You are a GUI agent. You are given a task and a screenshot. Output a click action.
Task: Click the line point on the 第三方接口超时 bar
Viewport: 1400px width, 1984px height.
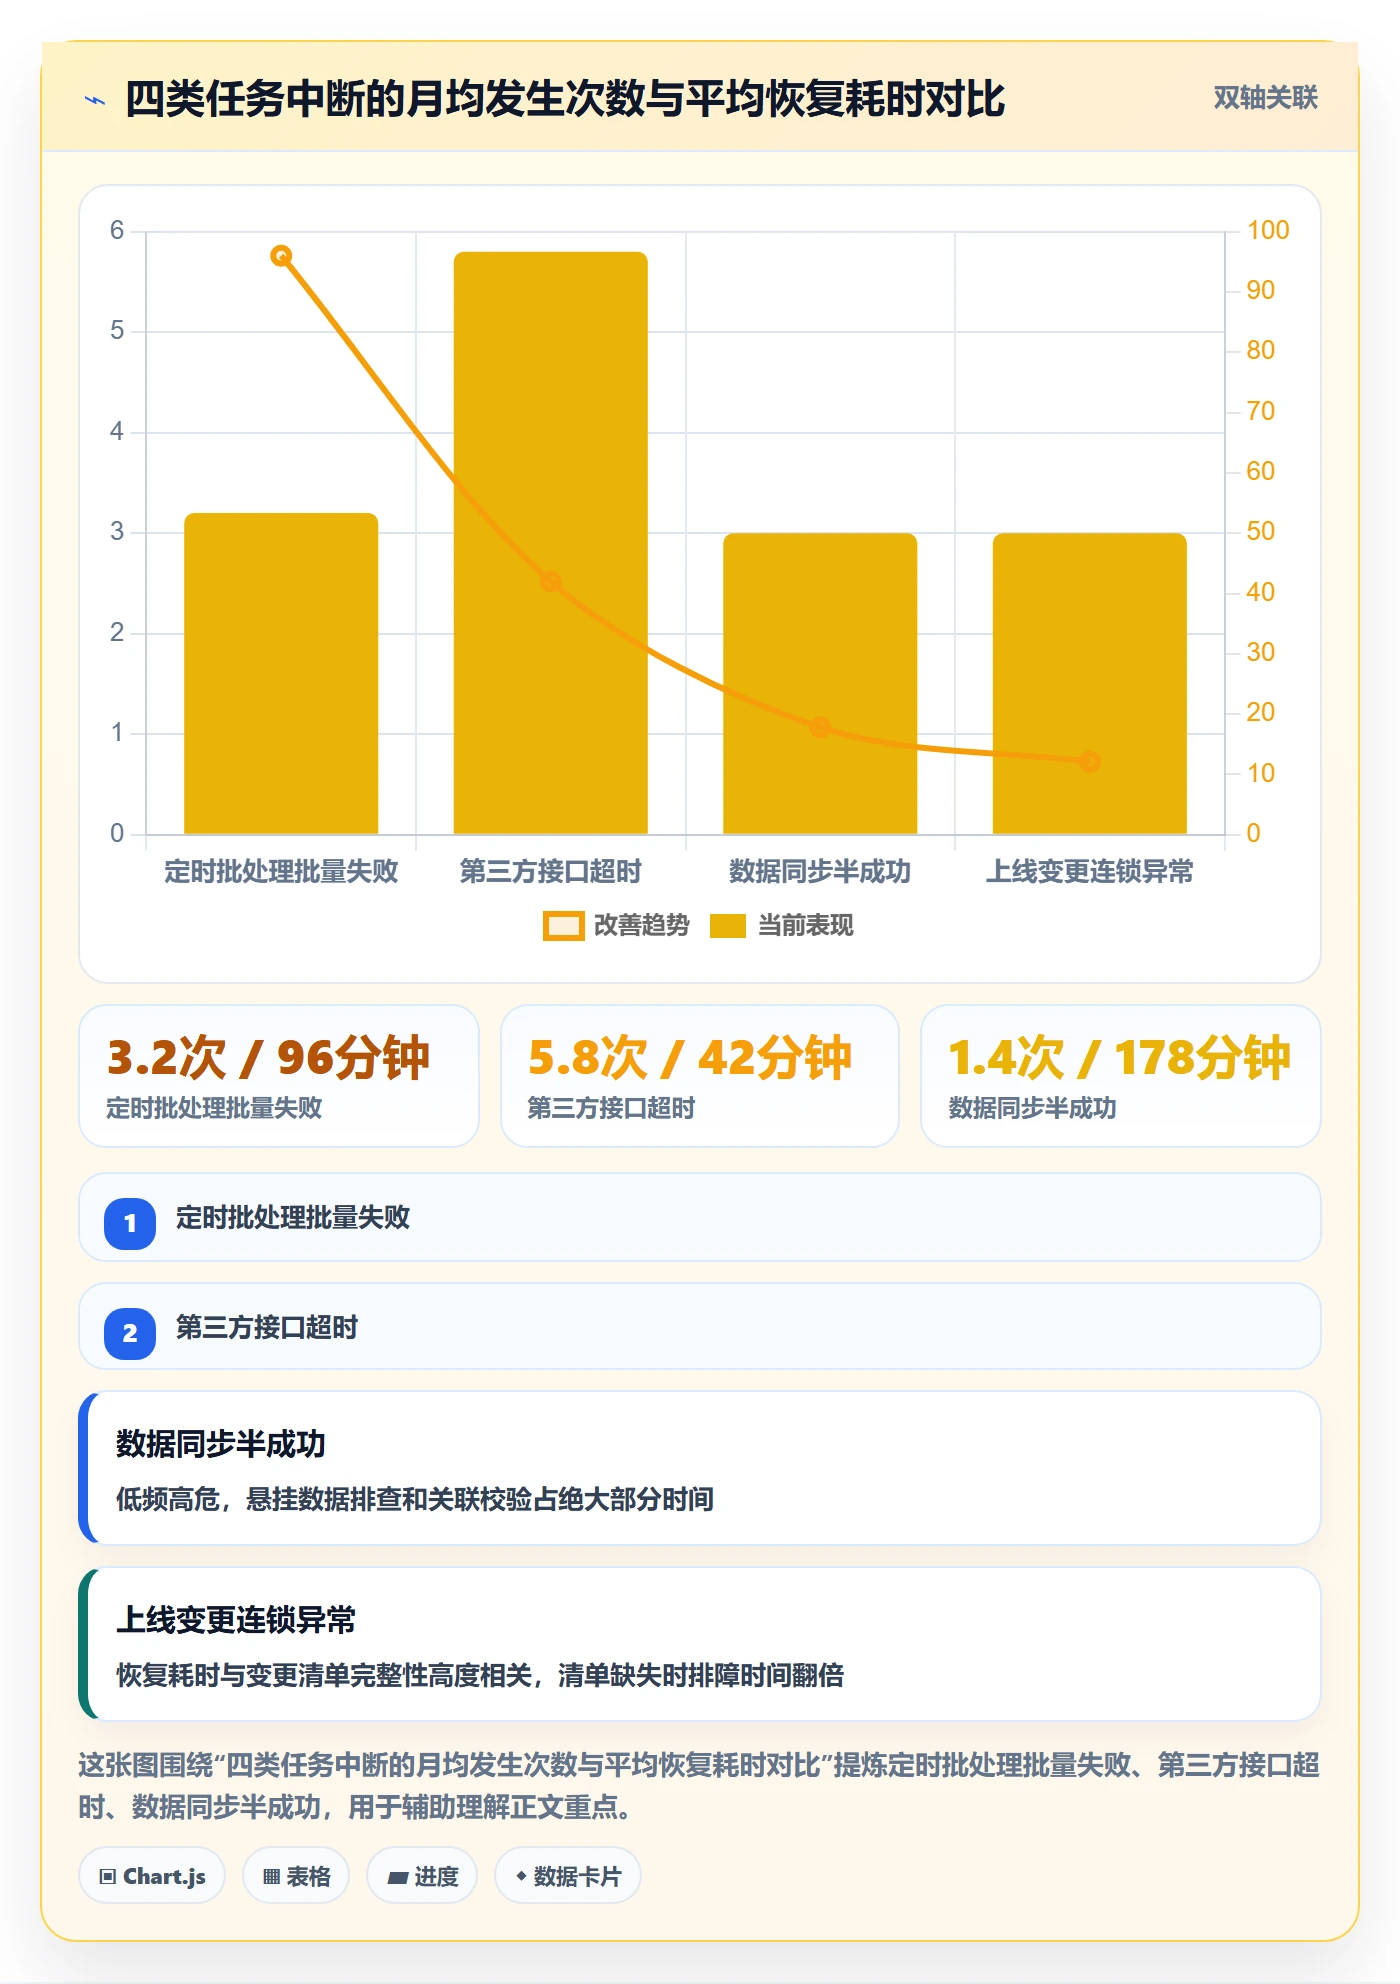click(551, 581)
